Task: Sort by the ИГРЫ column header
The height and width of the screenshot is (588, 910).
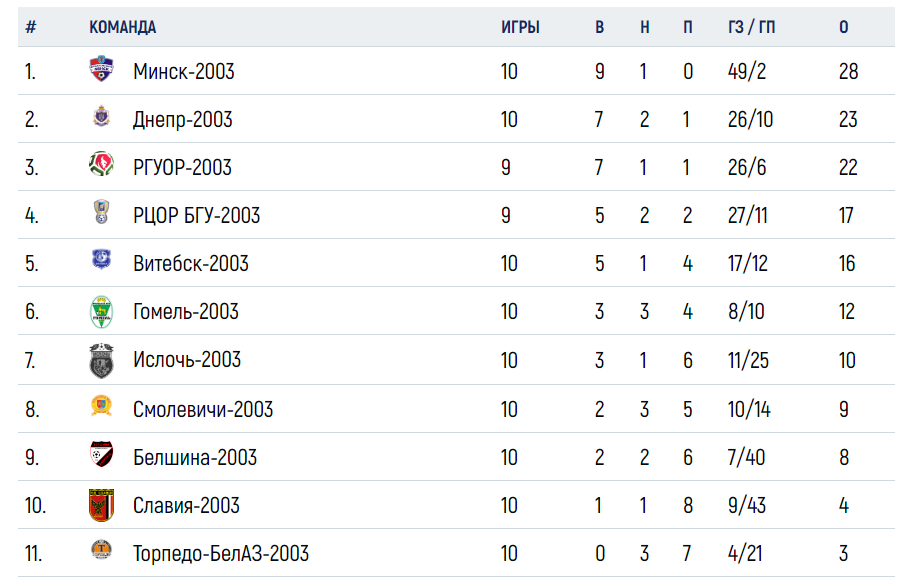Action: point(520,27)
